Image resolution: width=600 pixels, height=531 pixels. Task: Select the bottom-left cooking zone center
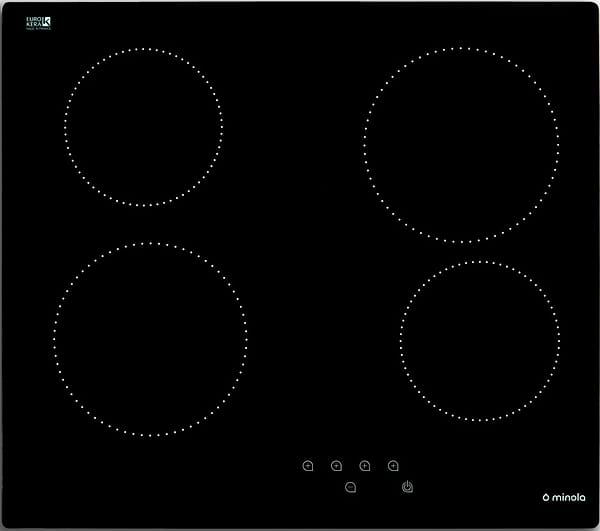(x=150, y=339)
